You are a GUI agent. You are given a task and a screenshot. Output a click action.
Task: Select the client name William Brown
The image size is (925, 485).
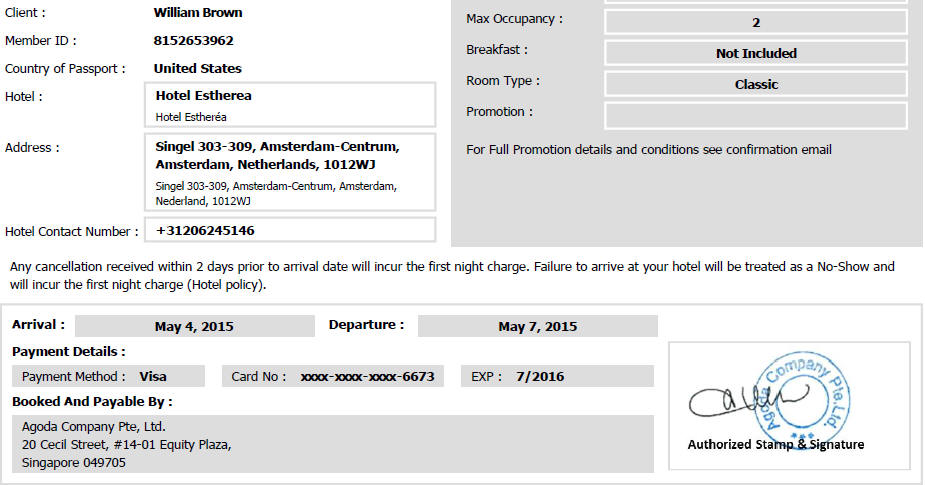point(198,12)
